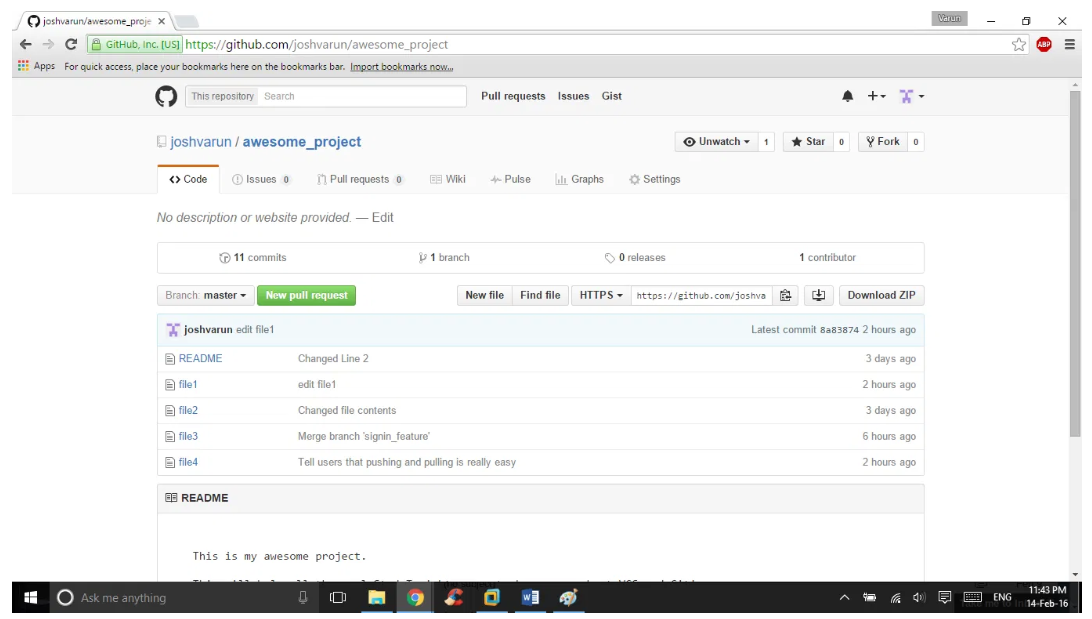Star the awesome_project repository
Screen dimensions: 1092x619
point(808,142)
